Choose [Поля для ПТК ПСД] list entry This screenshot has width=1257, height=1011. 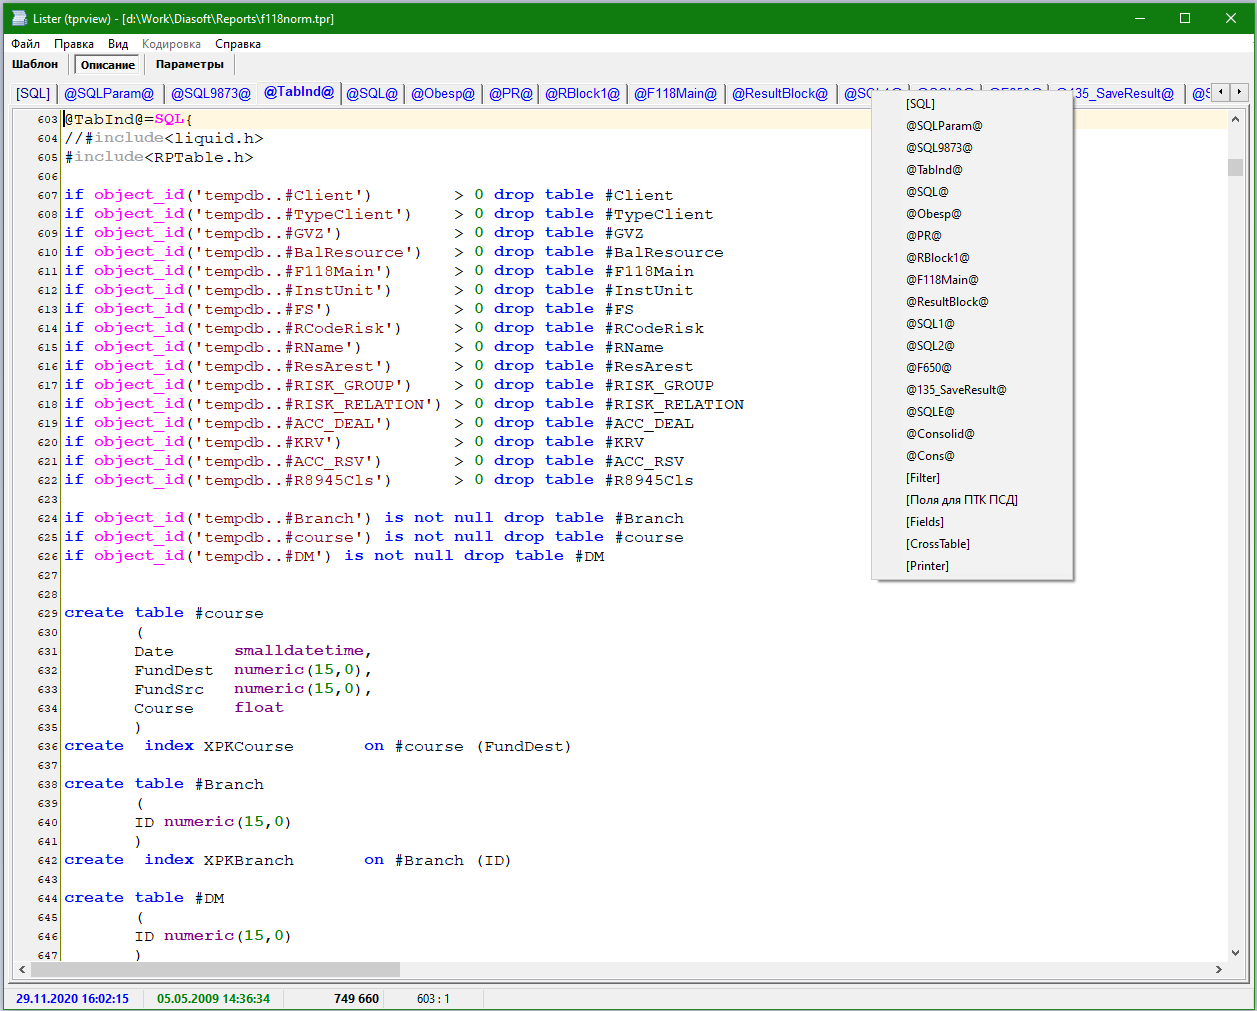pos(961,500)
